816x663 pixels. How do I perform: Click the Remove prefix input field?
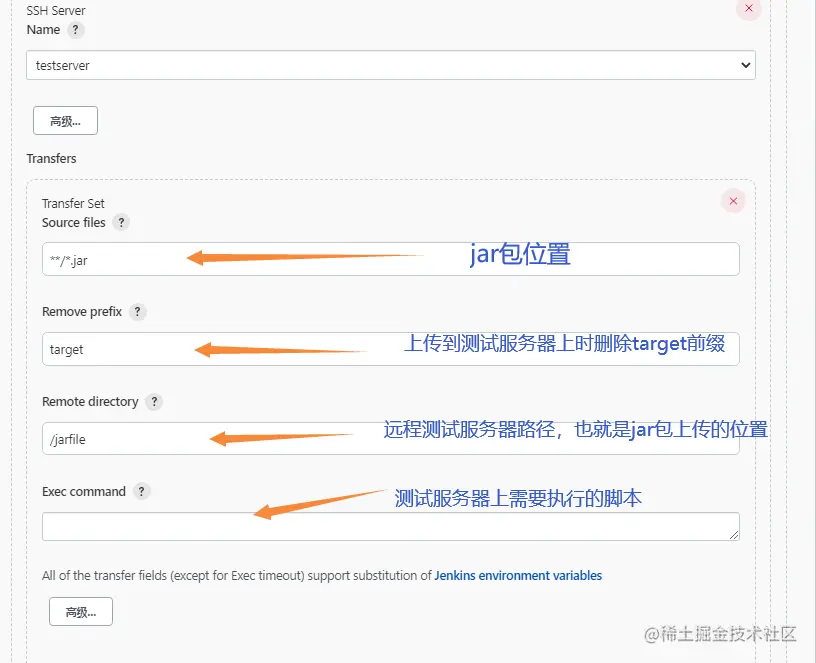(x=391, y=349)
